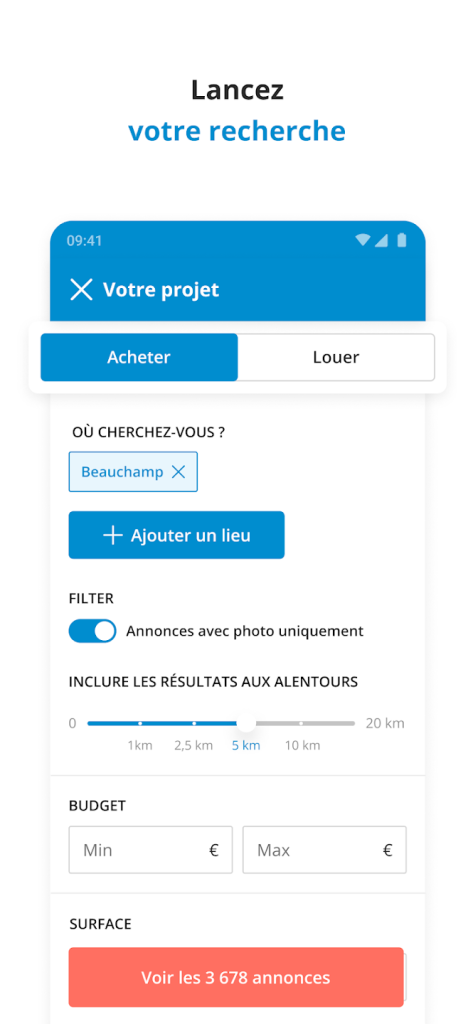473x1024 pixels.
Task: Tap the cellular signal icon
Action: (382, 240)
